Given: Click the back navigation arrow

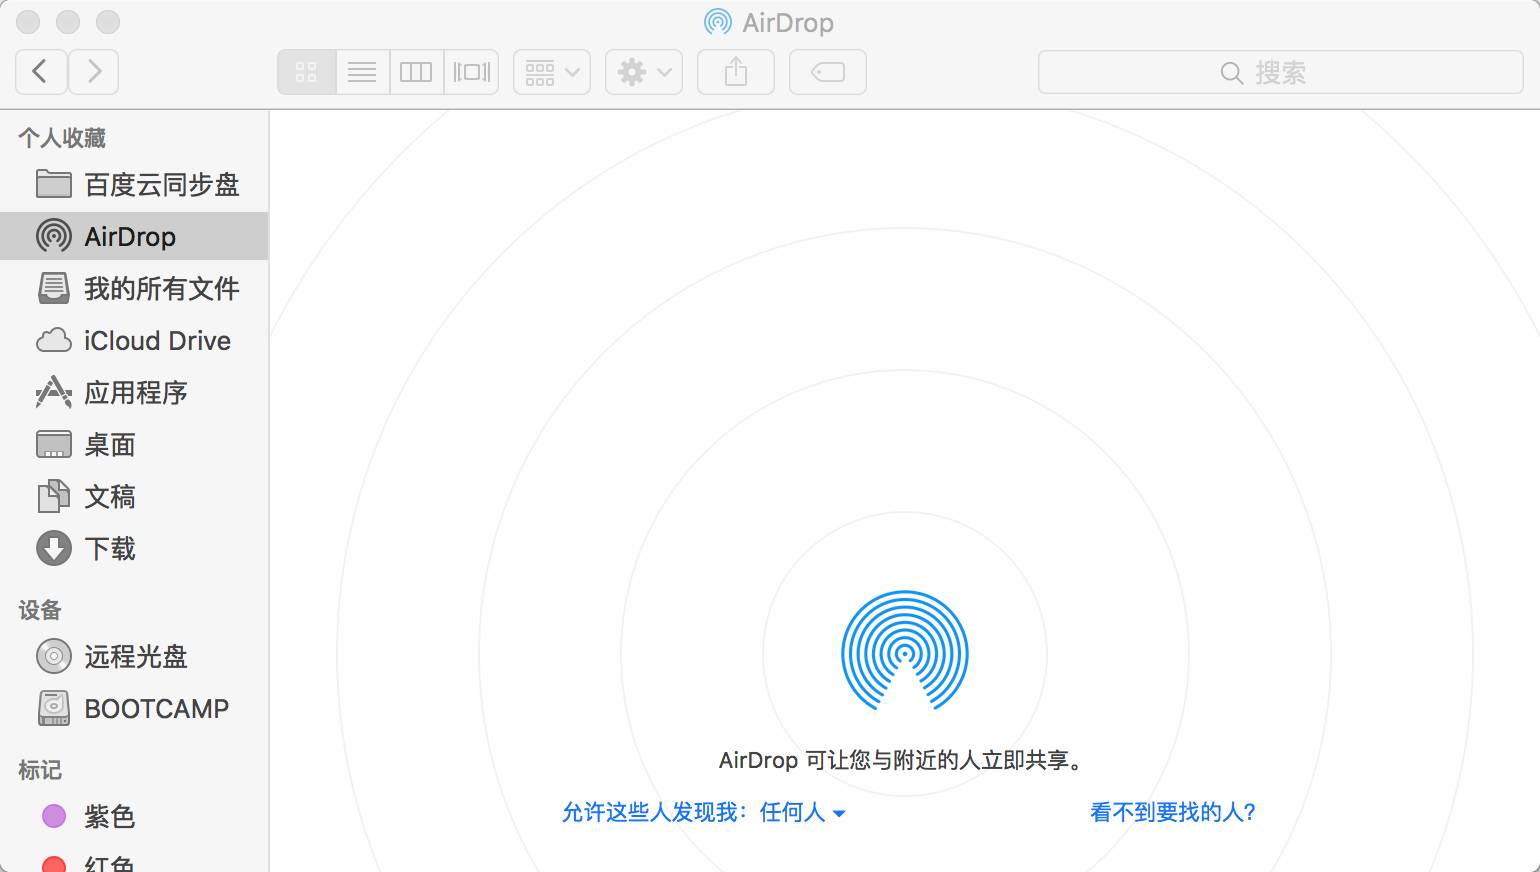Looking at the screenshot, I should pos(41,72).
